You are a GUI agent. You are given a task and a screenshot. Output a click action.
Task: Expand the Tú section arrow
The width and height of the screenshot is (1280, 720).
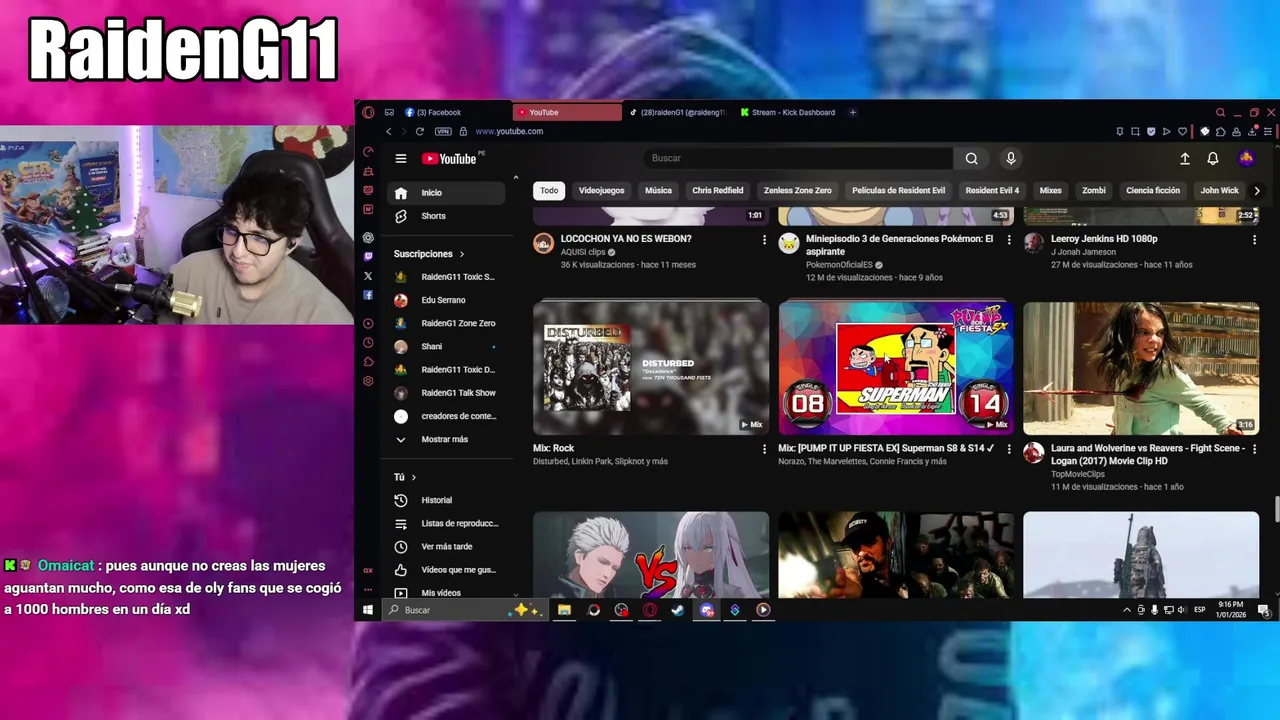(x=414, y=477)
